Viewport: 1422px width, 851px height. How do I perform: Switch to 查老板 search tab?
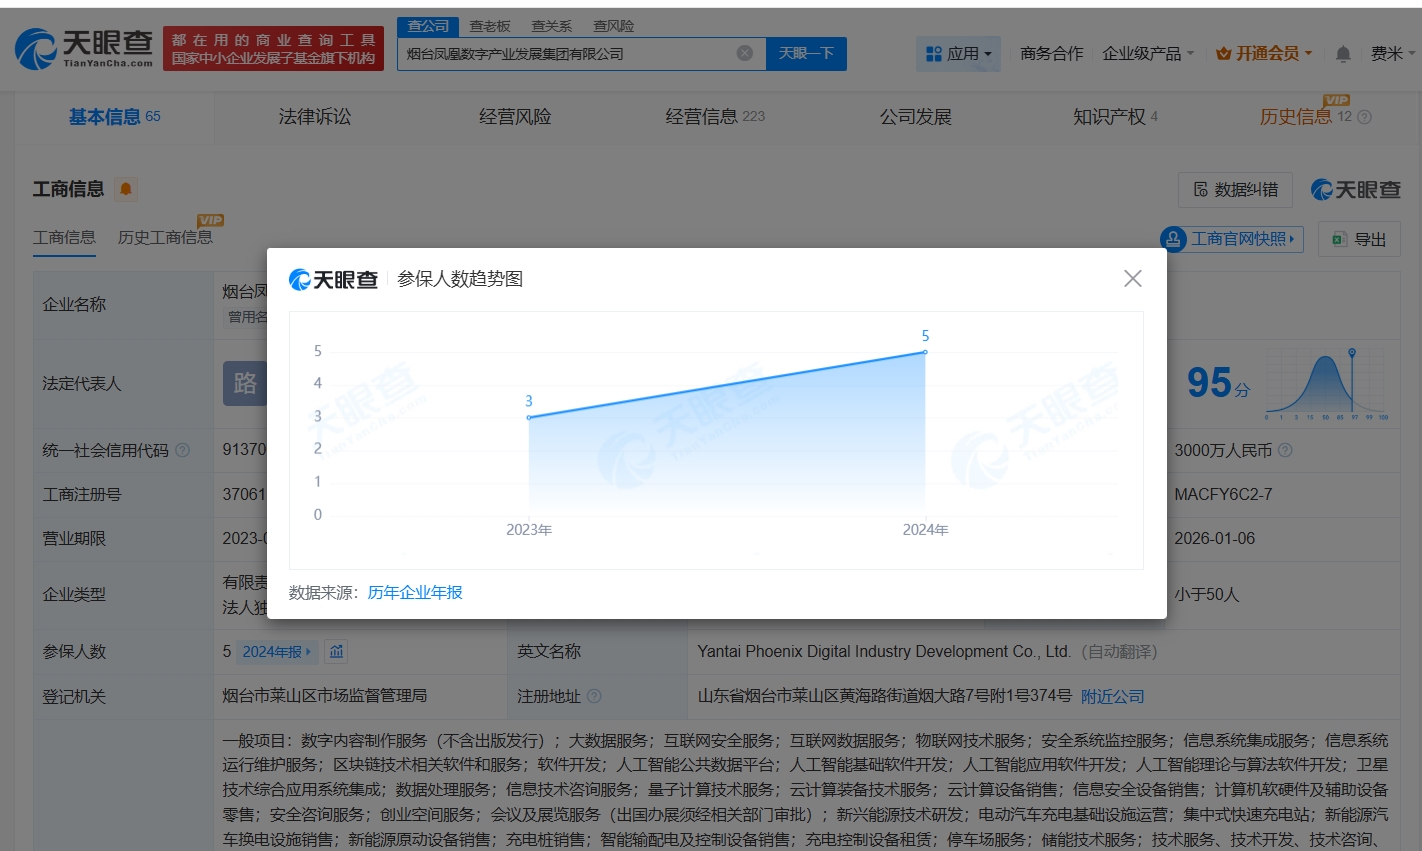[x=490, y=26]
